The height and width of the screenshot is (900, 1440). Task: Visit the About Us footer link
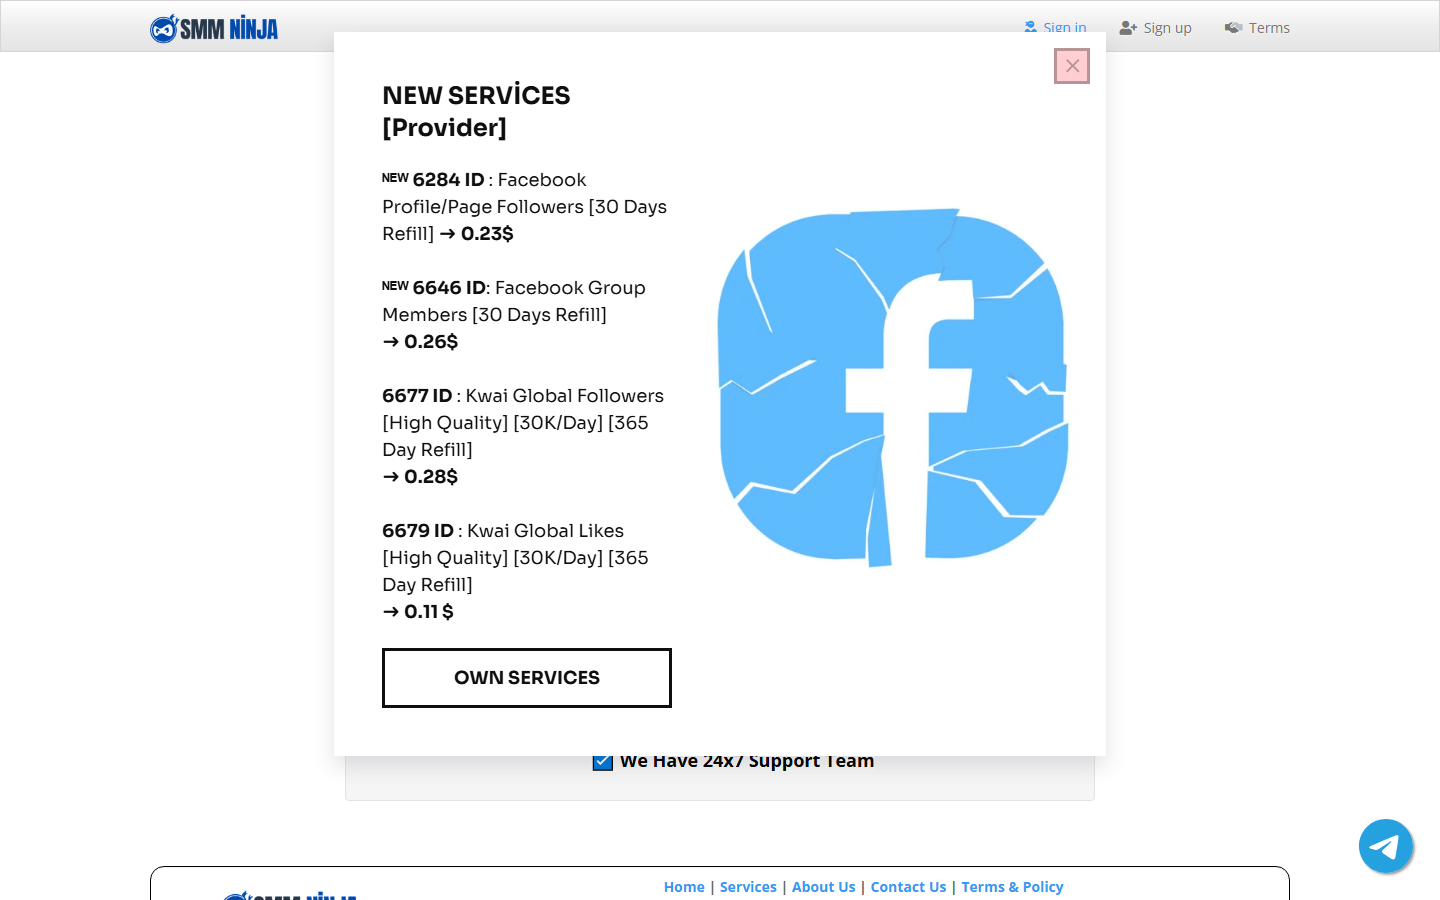pyautogui.click(x=823, y=887)
